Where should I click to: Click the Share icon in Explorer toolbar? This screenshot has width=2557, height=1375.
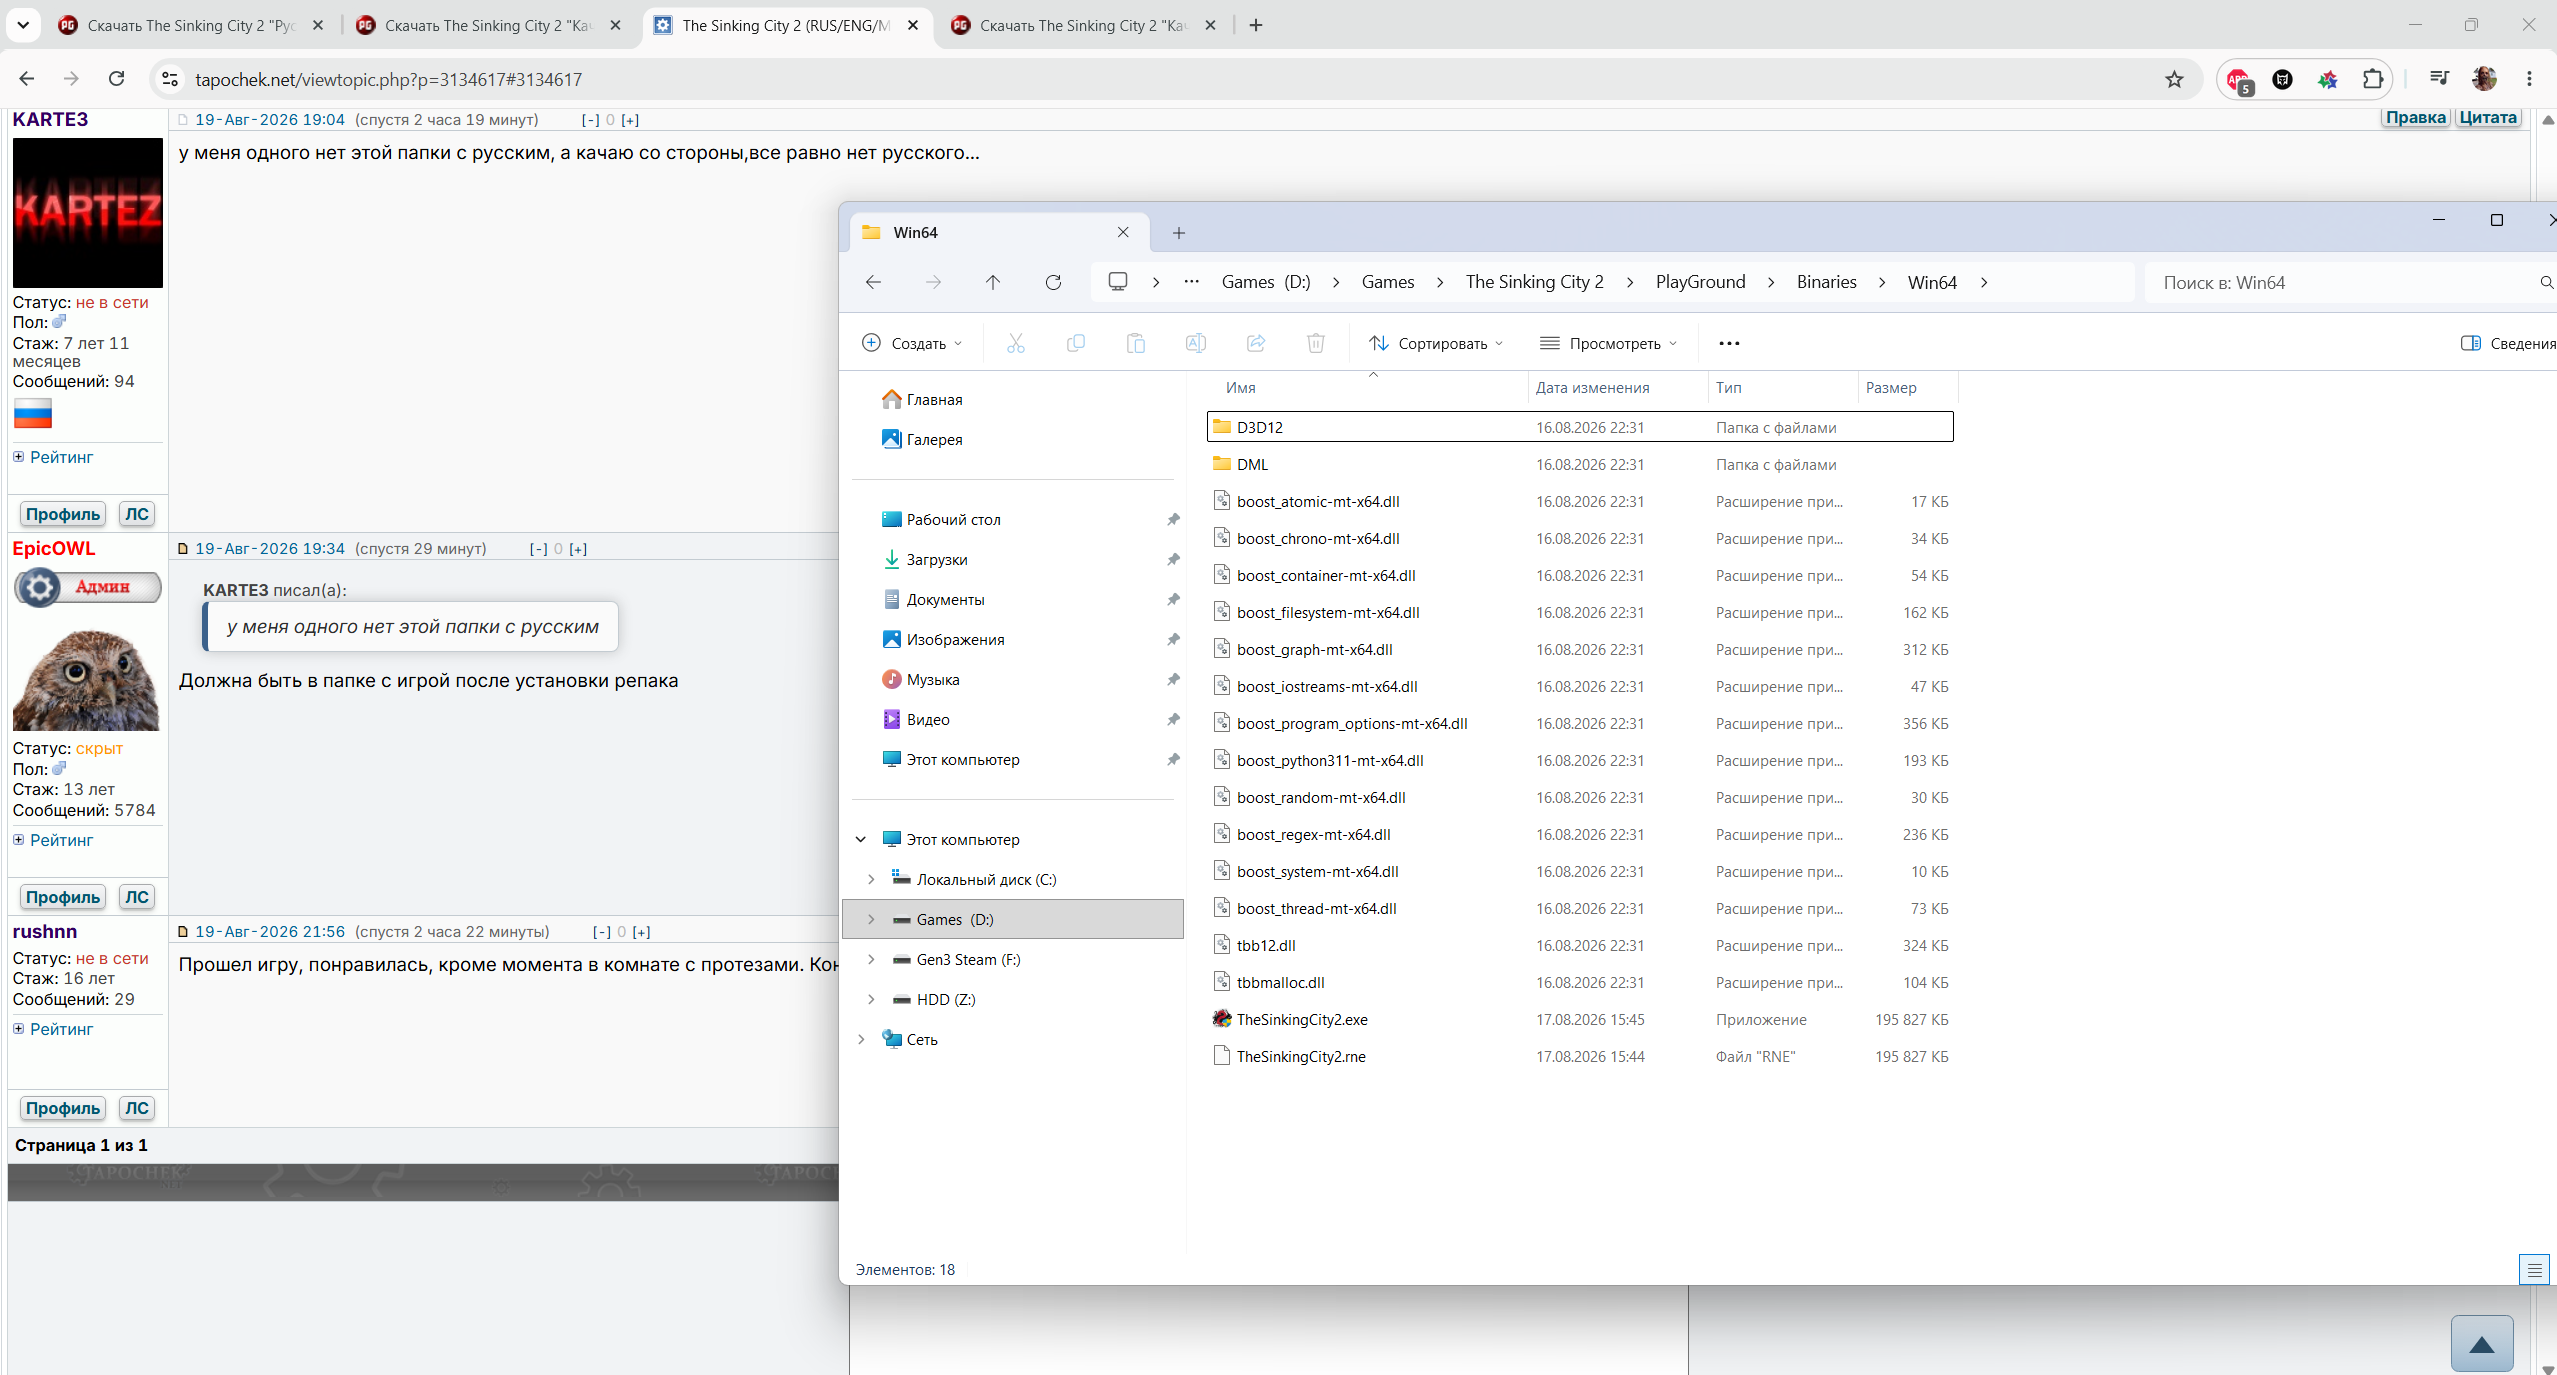(1255, 343)
